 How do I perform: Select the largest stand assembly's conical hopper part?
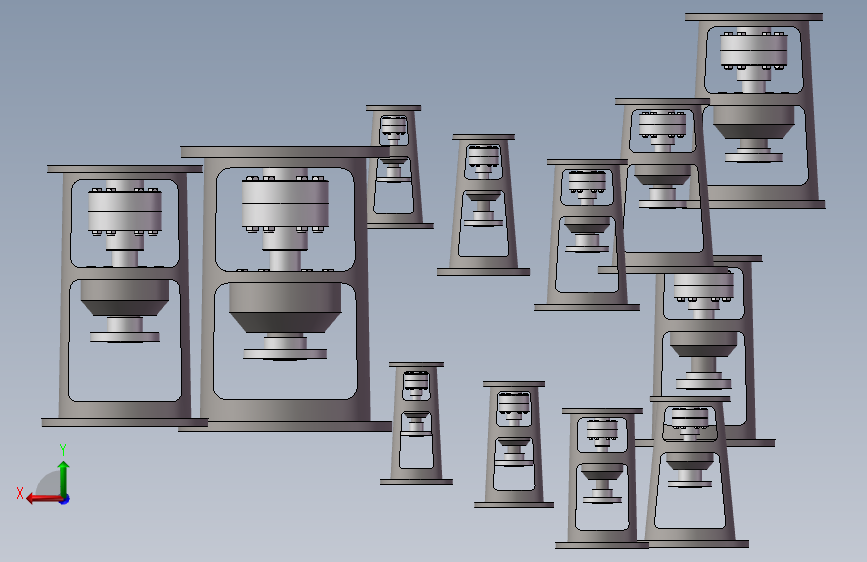[x=285, y=308]
